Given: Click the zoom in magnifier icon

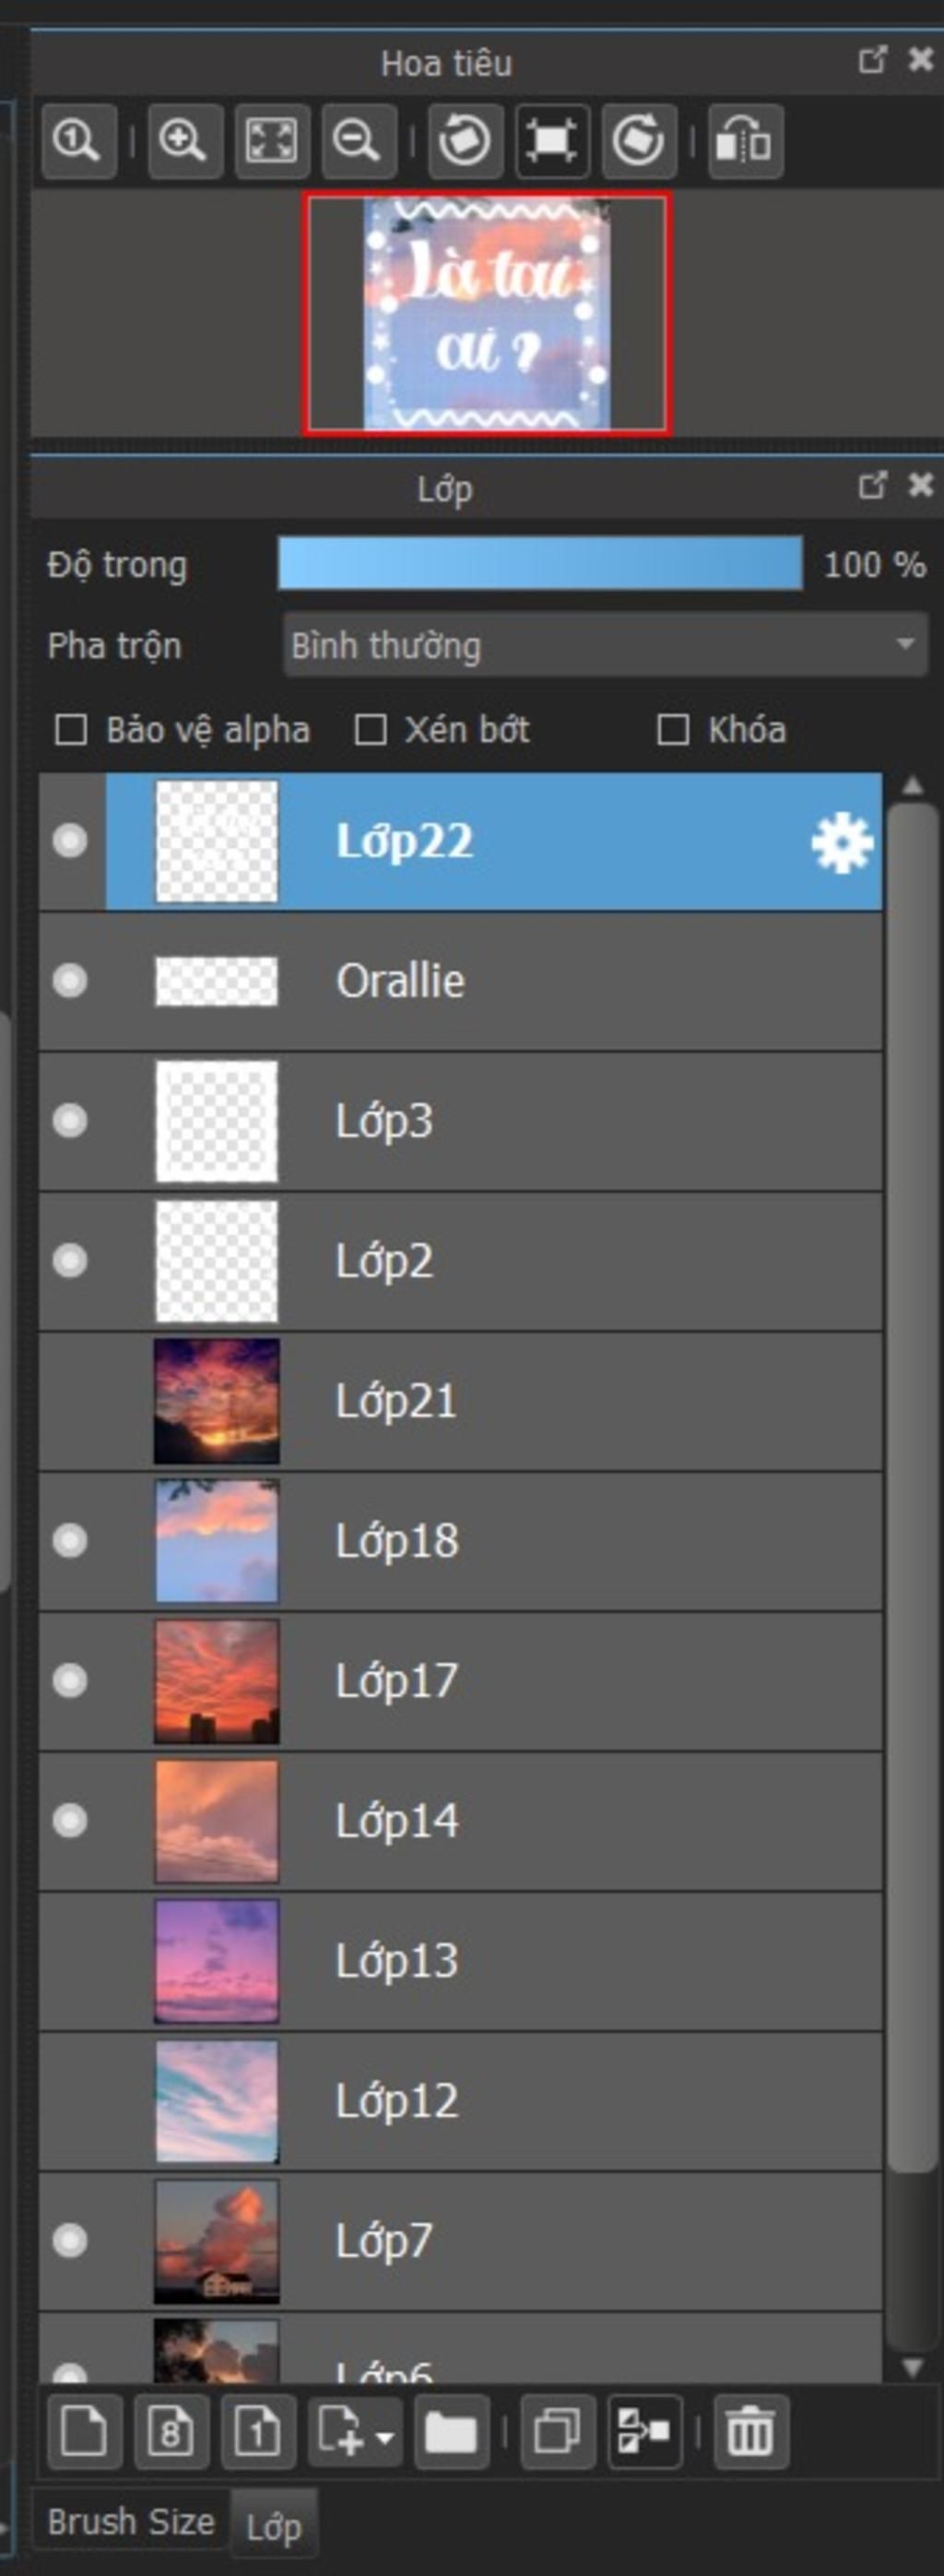Looking at the screenshot, I should [185, 140].
